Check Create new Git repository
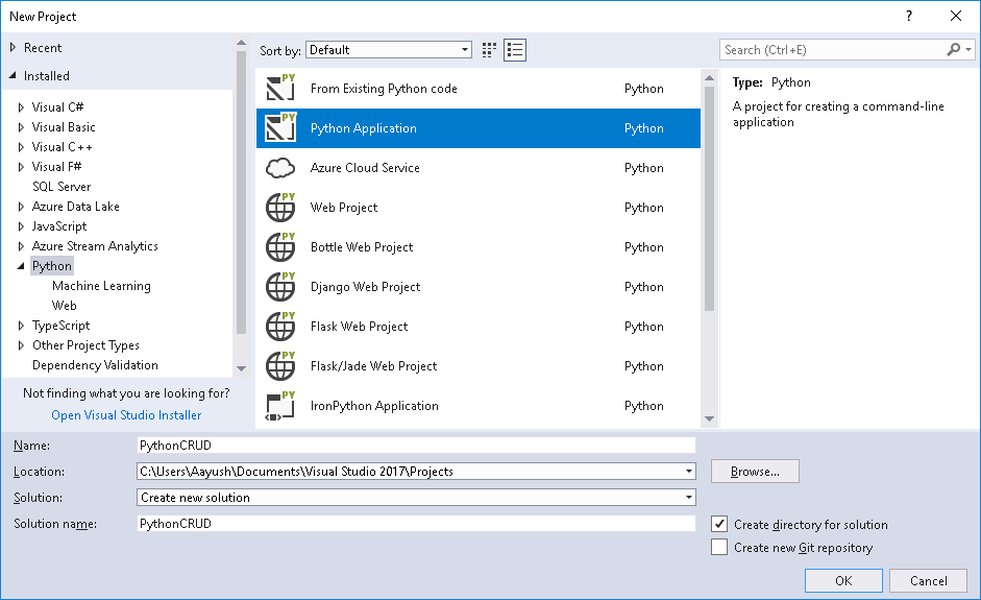 point(717,548)
